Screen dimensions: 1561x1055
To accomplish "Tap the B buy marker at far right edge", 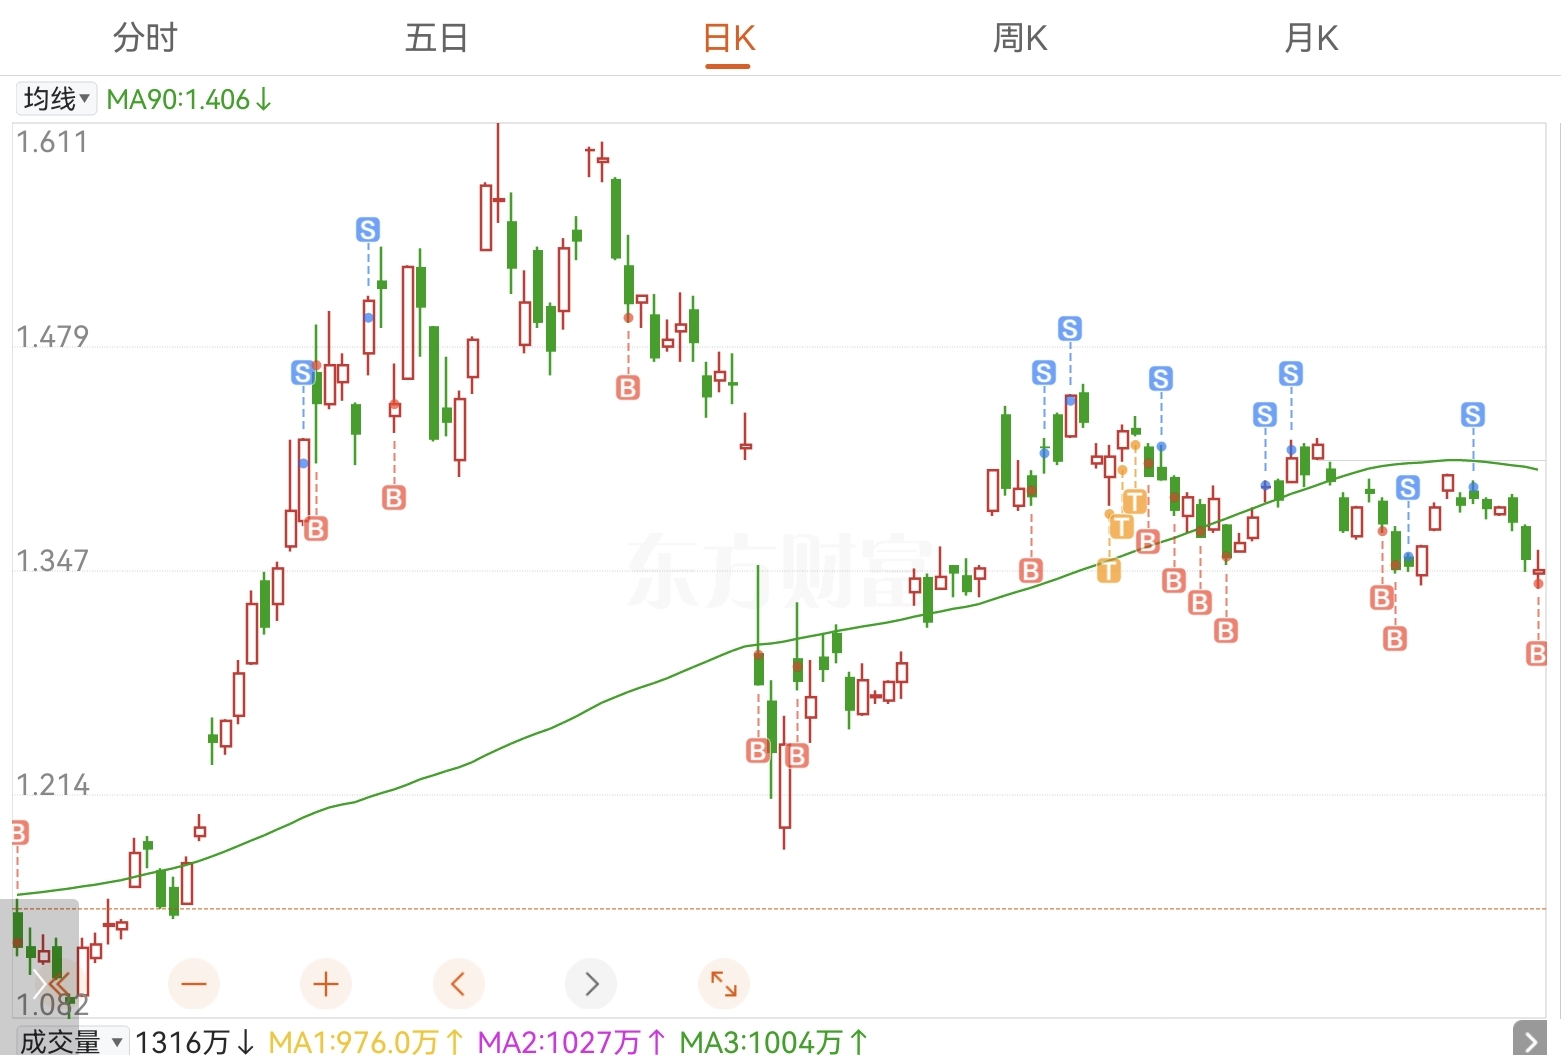I will click(x=1537, y=654).
